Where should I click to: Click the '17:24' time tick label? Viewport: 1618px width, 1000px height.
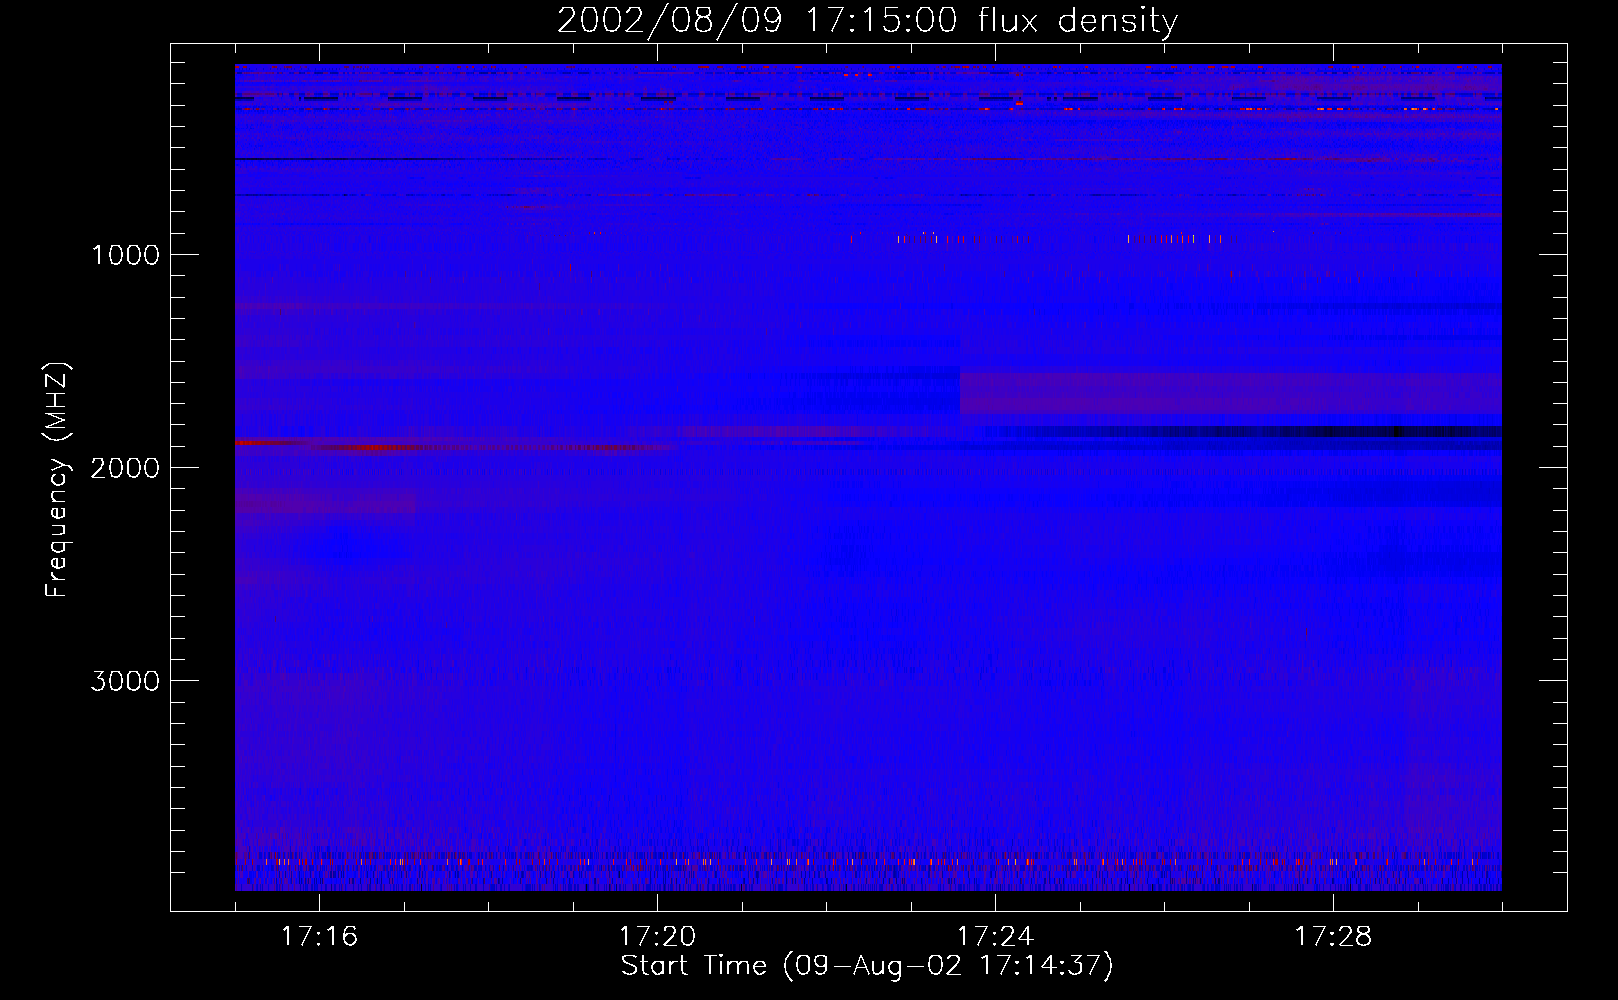(995, 936)
